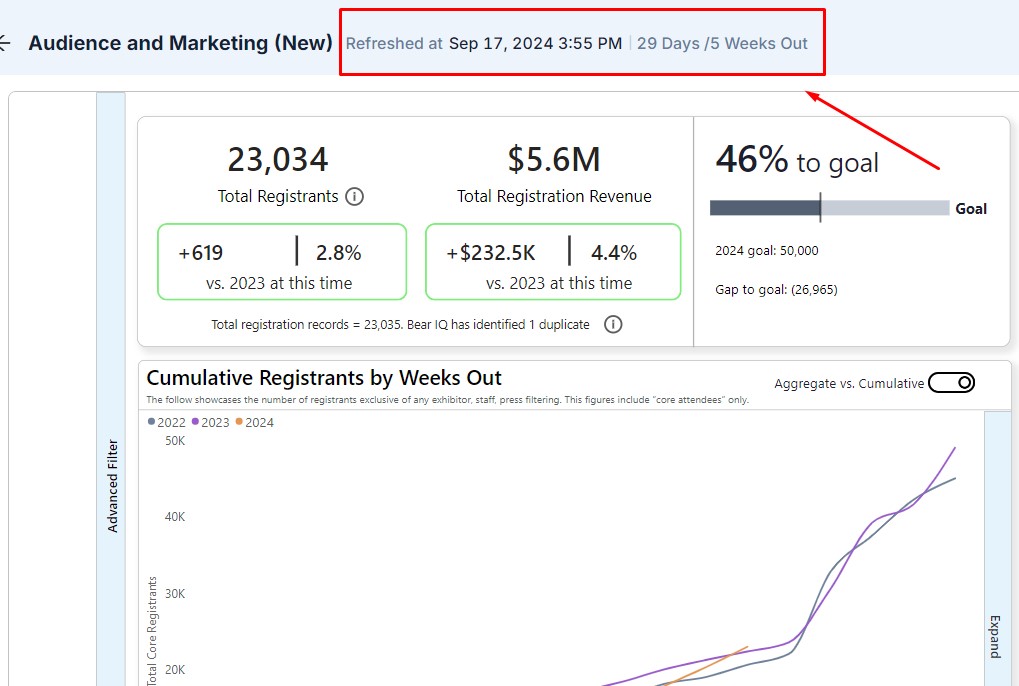Click the info icon next to Total Registrants
Screen dimensions: 1019x686
click(x=354, y=197)
